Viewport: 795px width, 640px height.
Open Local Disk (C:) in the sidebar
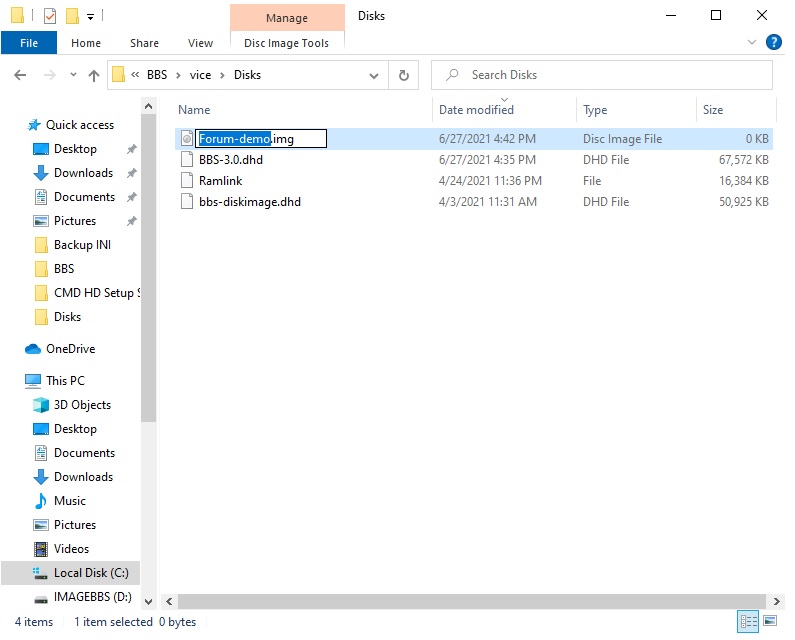[91, 573]
